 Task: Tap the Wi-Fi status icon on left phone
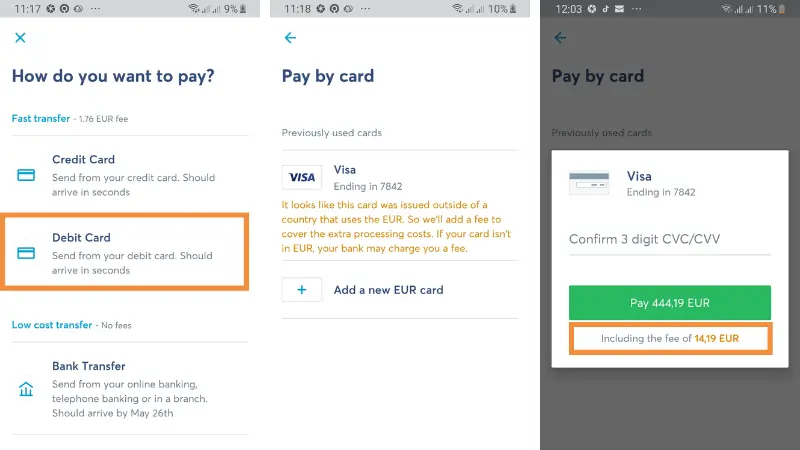click(x=193, y=8)
